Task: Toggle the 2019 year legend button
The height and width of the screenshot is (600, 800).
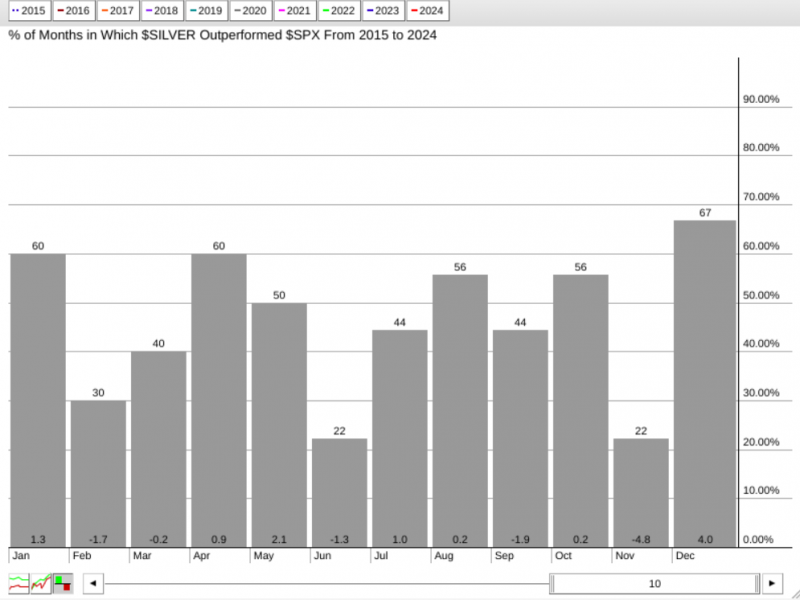Action: pyautogui.click(x=207, y=11)
